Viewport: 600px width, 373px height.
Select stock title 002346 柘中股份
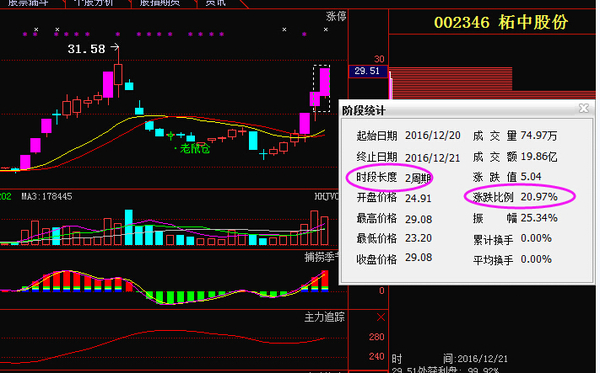click(501, 22)
